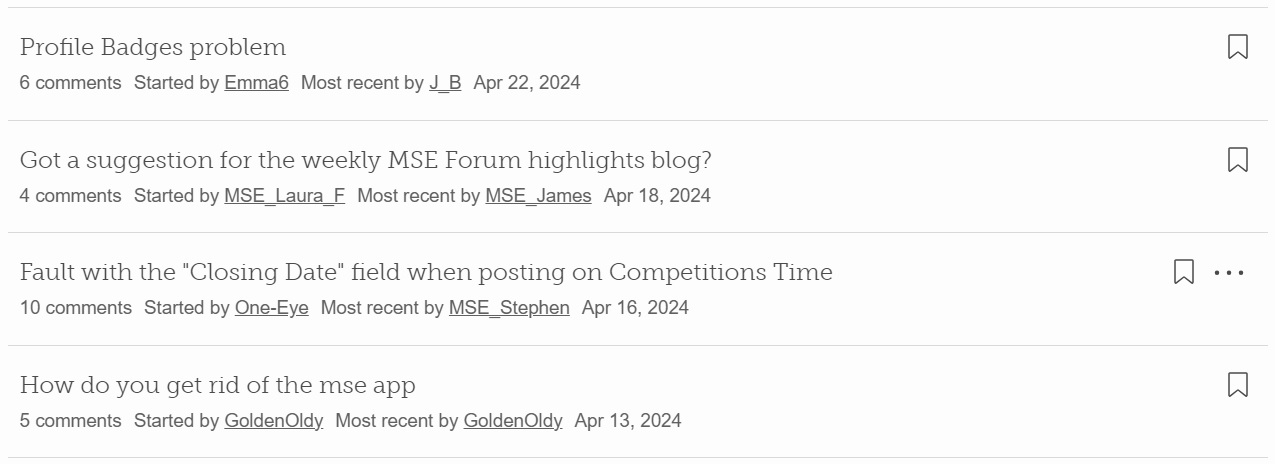
Task: View Emma6 user profile
Action: [256, 83]
